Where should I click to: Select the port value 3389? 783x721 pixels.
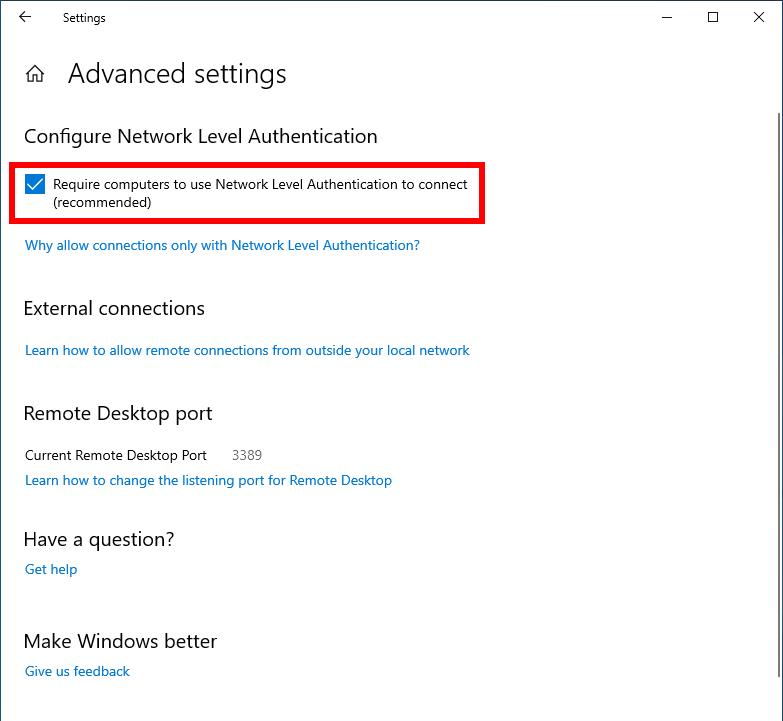[247, 455]
